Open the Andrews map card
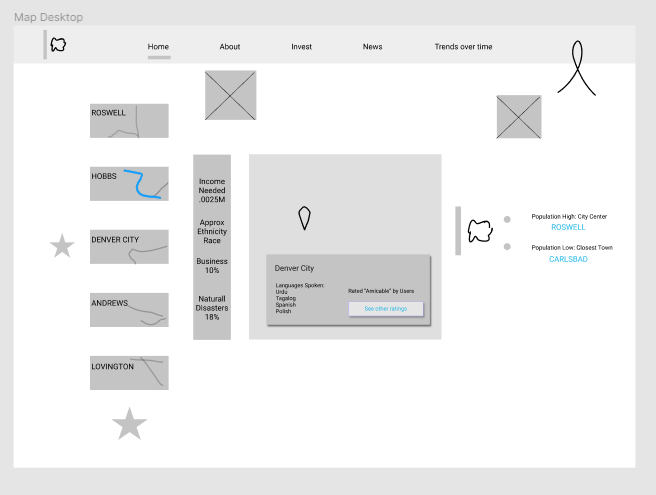The width and height of the screenshot is (656, 495). click(129, 310)
